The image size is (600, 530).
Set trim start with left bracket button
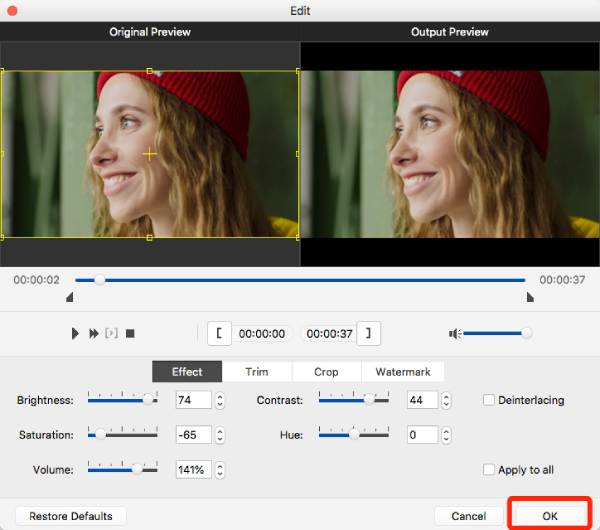(219, 333)
